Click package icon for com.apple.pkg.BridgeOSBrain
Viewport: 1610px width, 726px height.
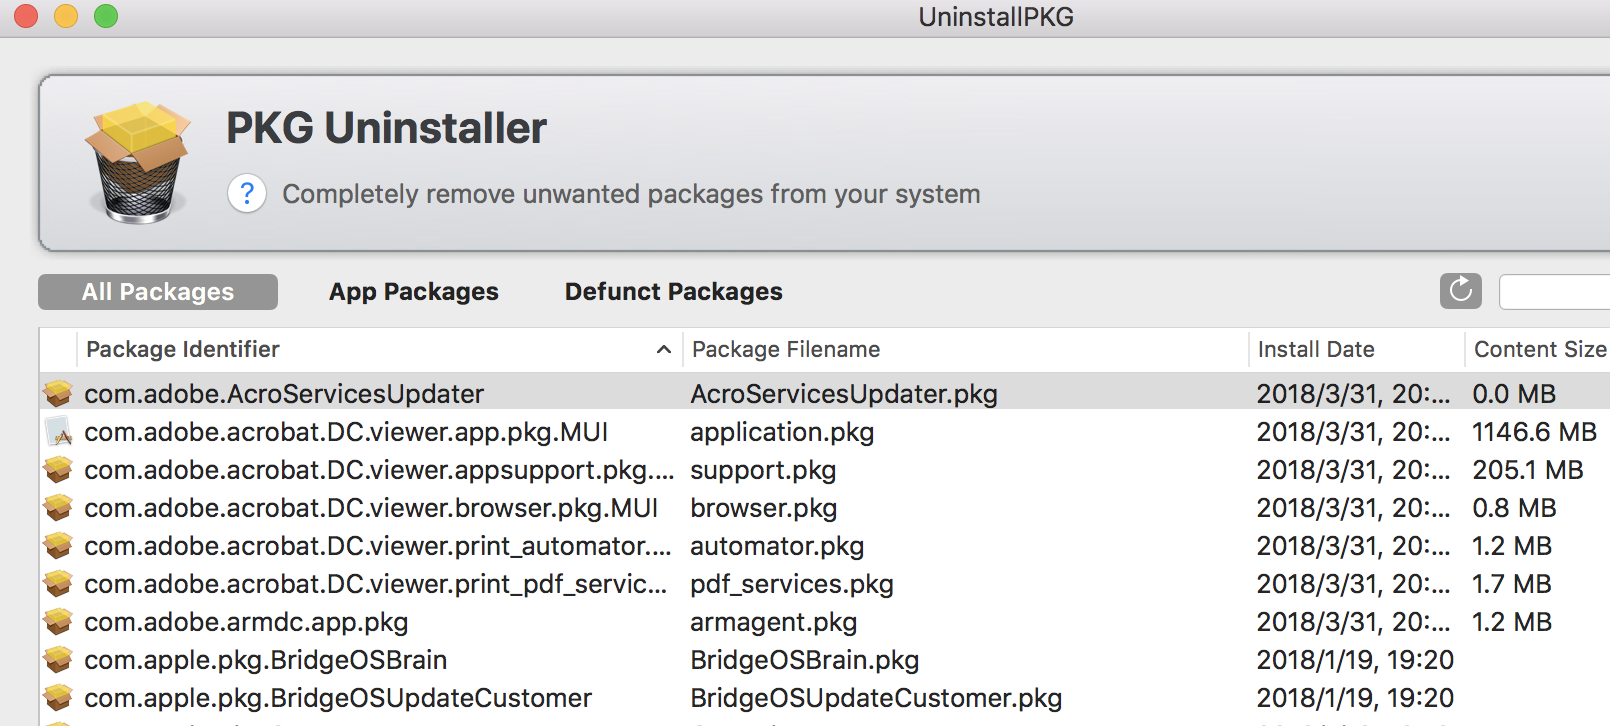click(58, 660)
